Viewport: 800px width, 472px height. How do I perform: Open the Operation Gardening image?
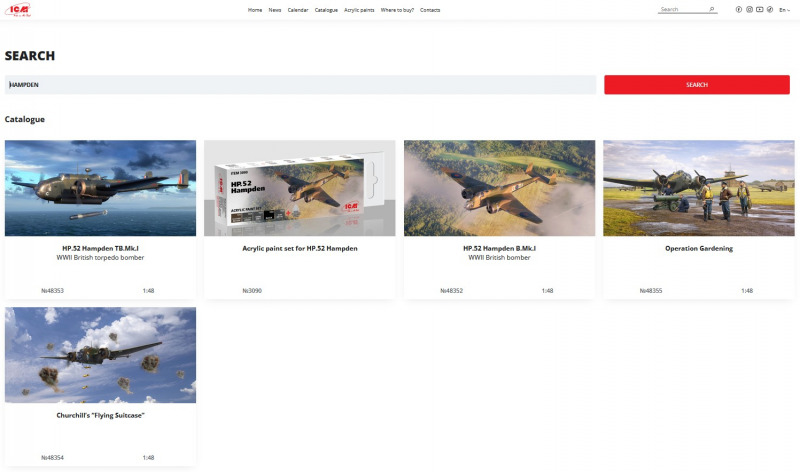(x=699, y=188)
